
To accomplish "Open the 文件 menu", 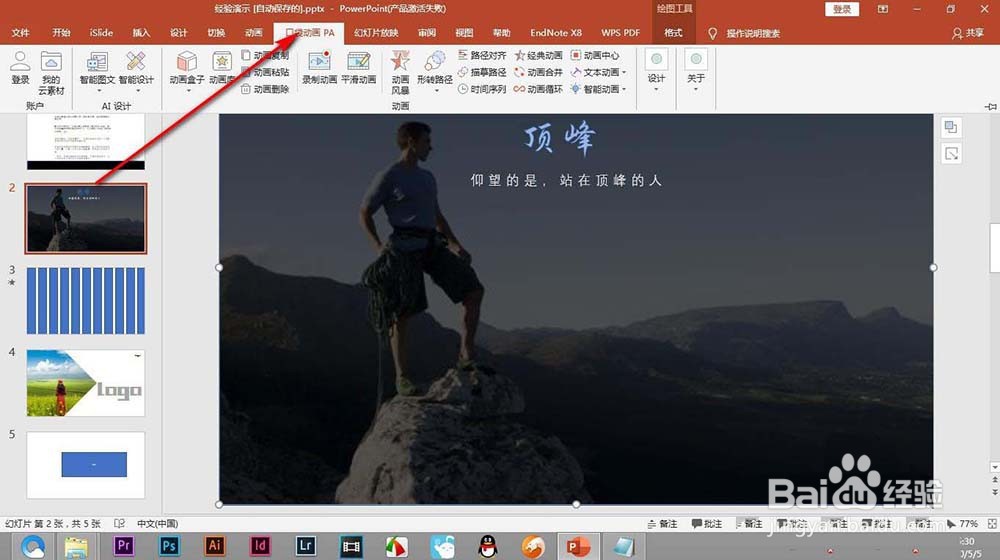I will (x=20, y=33).
